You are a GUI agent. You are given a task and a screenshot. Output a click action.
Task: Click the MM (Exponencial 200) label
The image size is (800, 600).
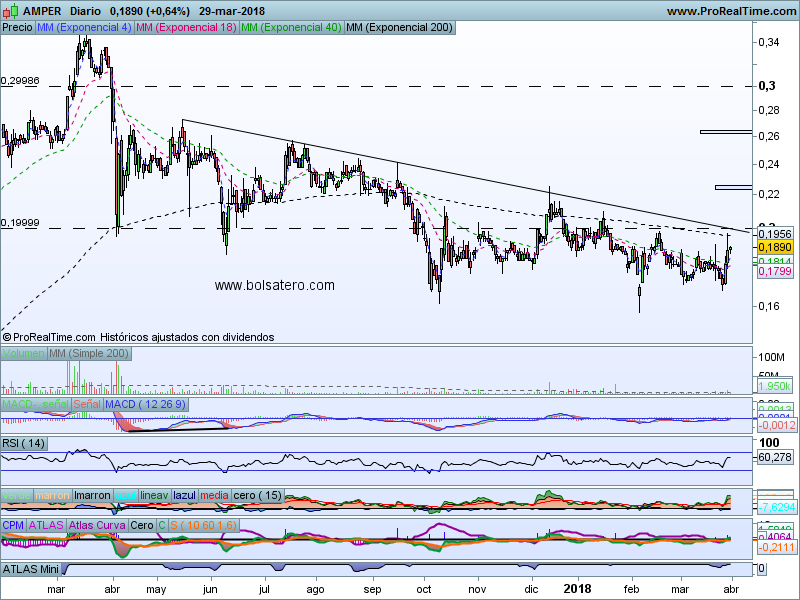[x=397, y=28]
